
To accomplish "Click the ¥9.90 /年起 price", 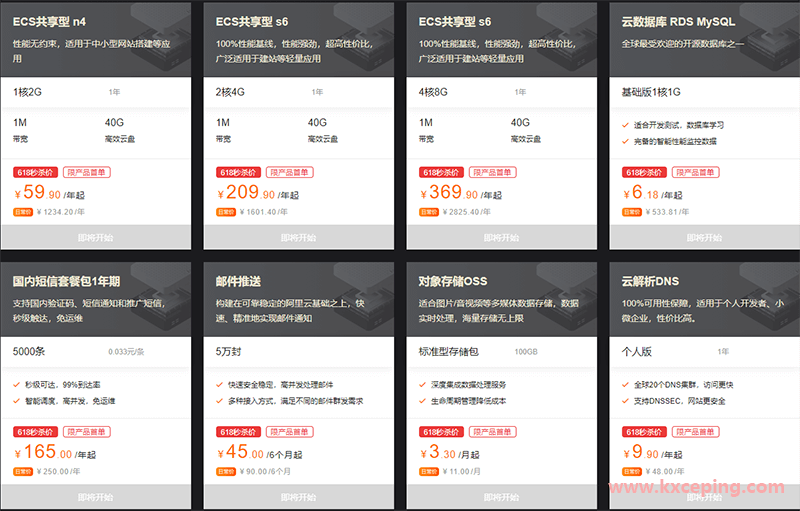I will [653, 452].
